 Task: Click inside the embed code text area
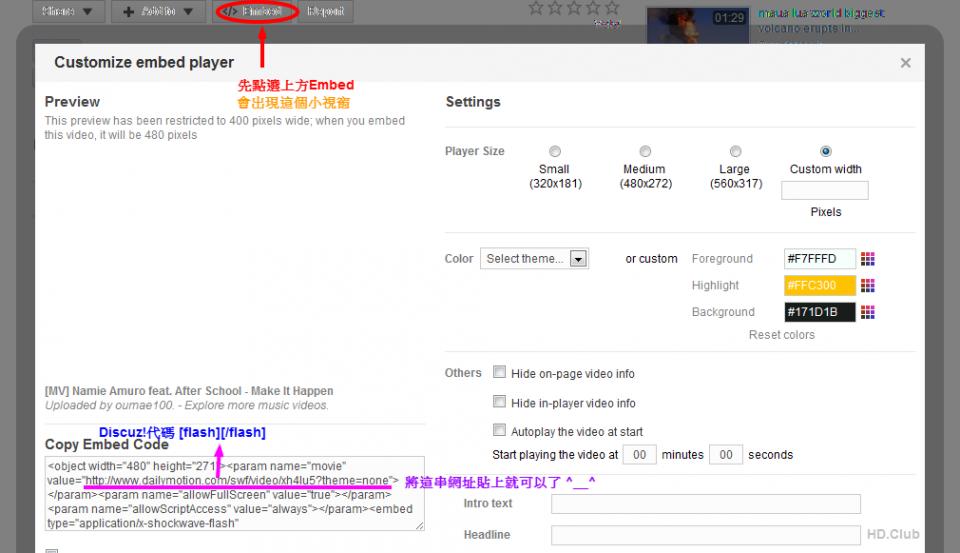pyautogui.click(x=234, y=494)
